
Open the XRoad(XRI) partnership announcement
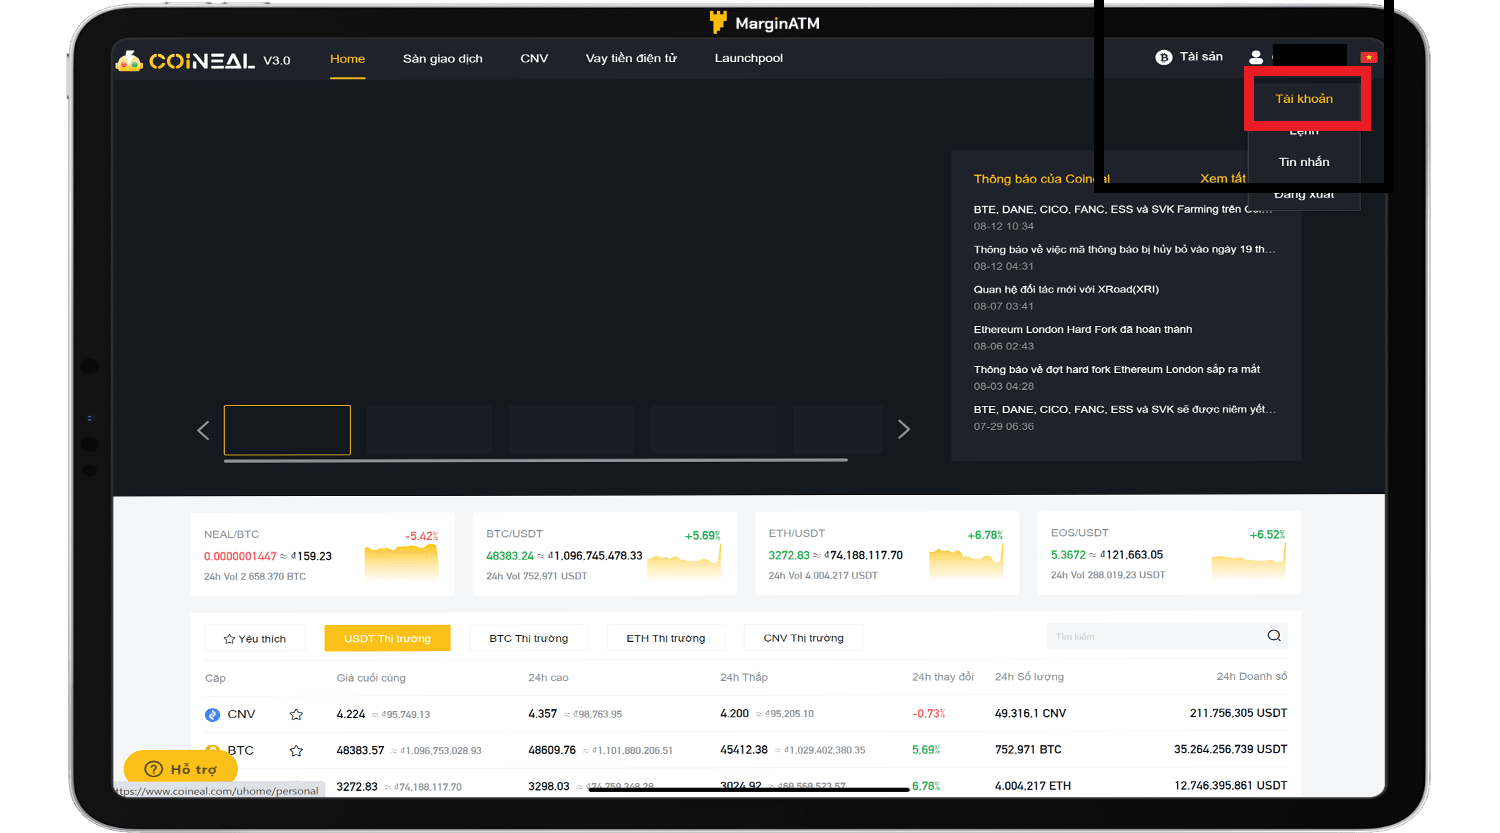[x=1066, y=289]
